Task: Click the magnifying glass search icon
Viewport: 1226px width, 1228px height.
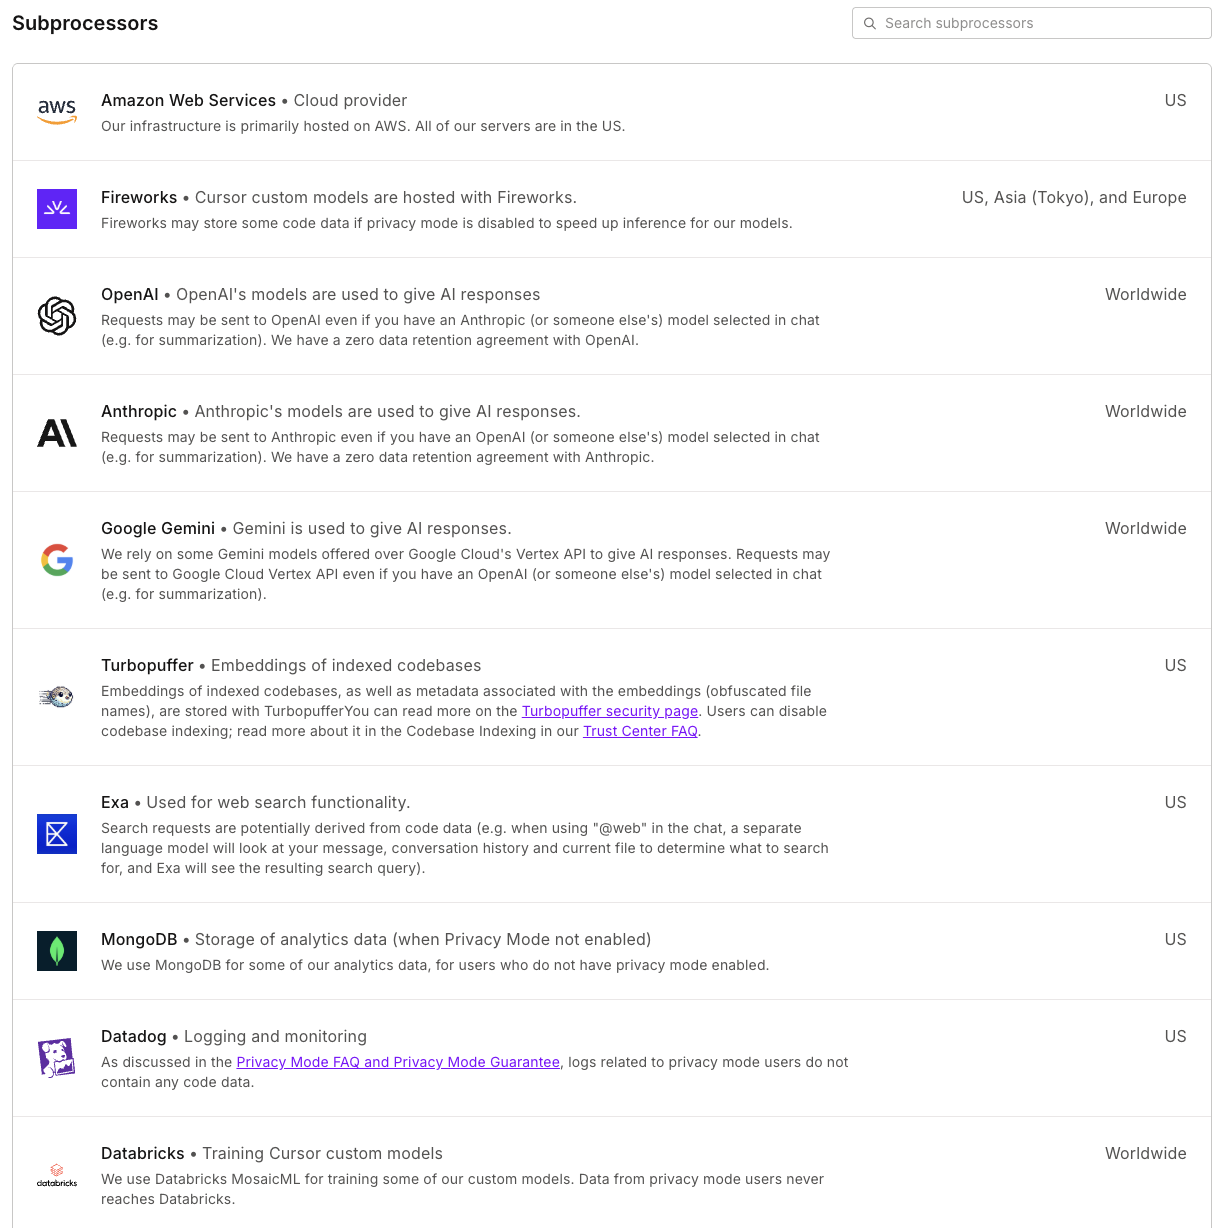Action: 870,23
